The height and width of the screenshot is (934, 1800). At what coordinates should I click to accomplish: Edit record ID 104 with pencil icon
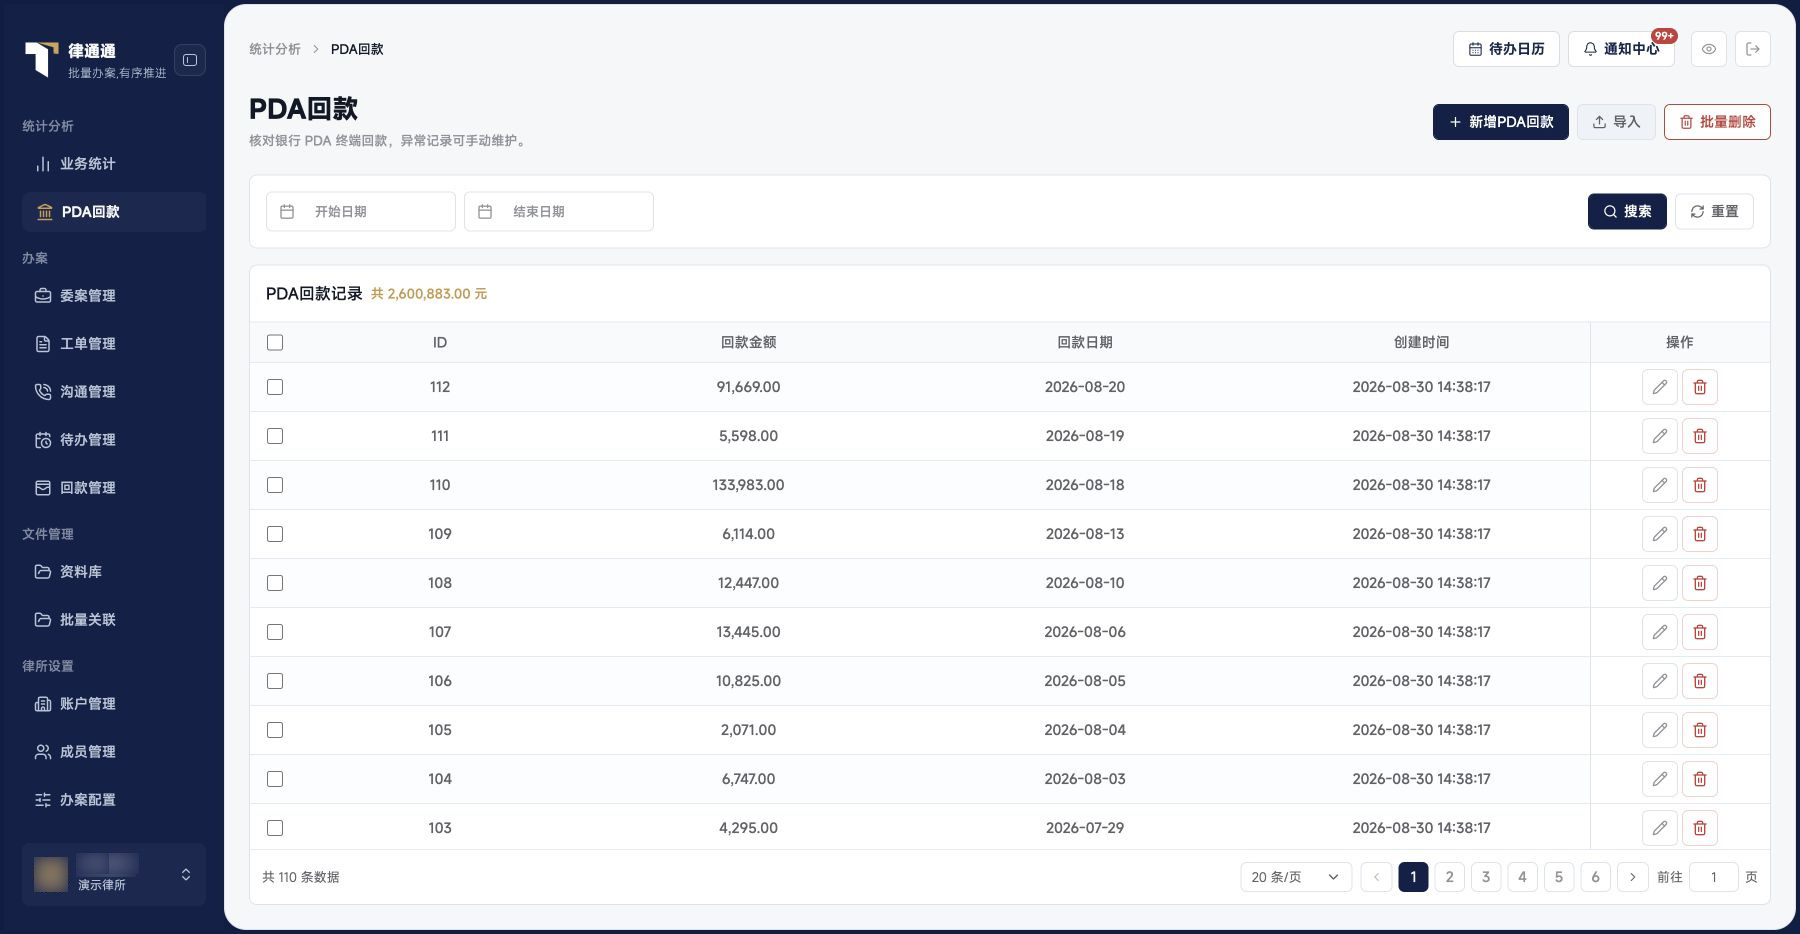tap(1660, 779)
